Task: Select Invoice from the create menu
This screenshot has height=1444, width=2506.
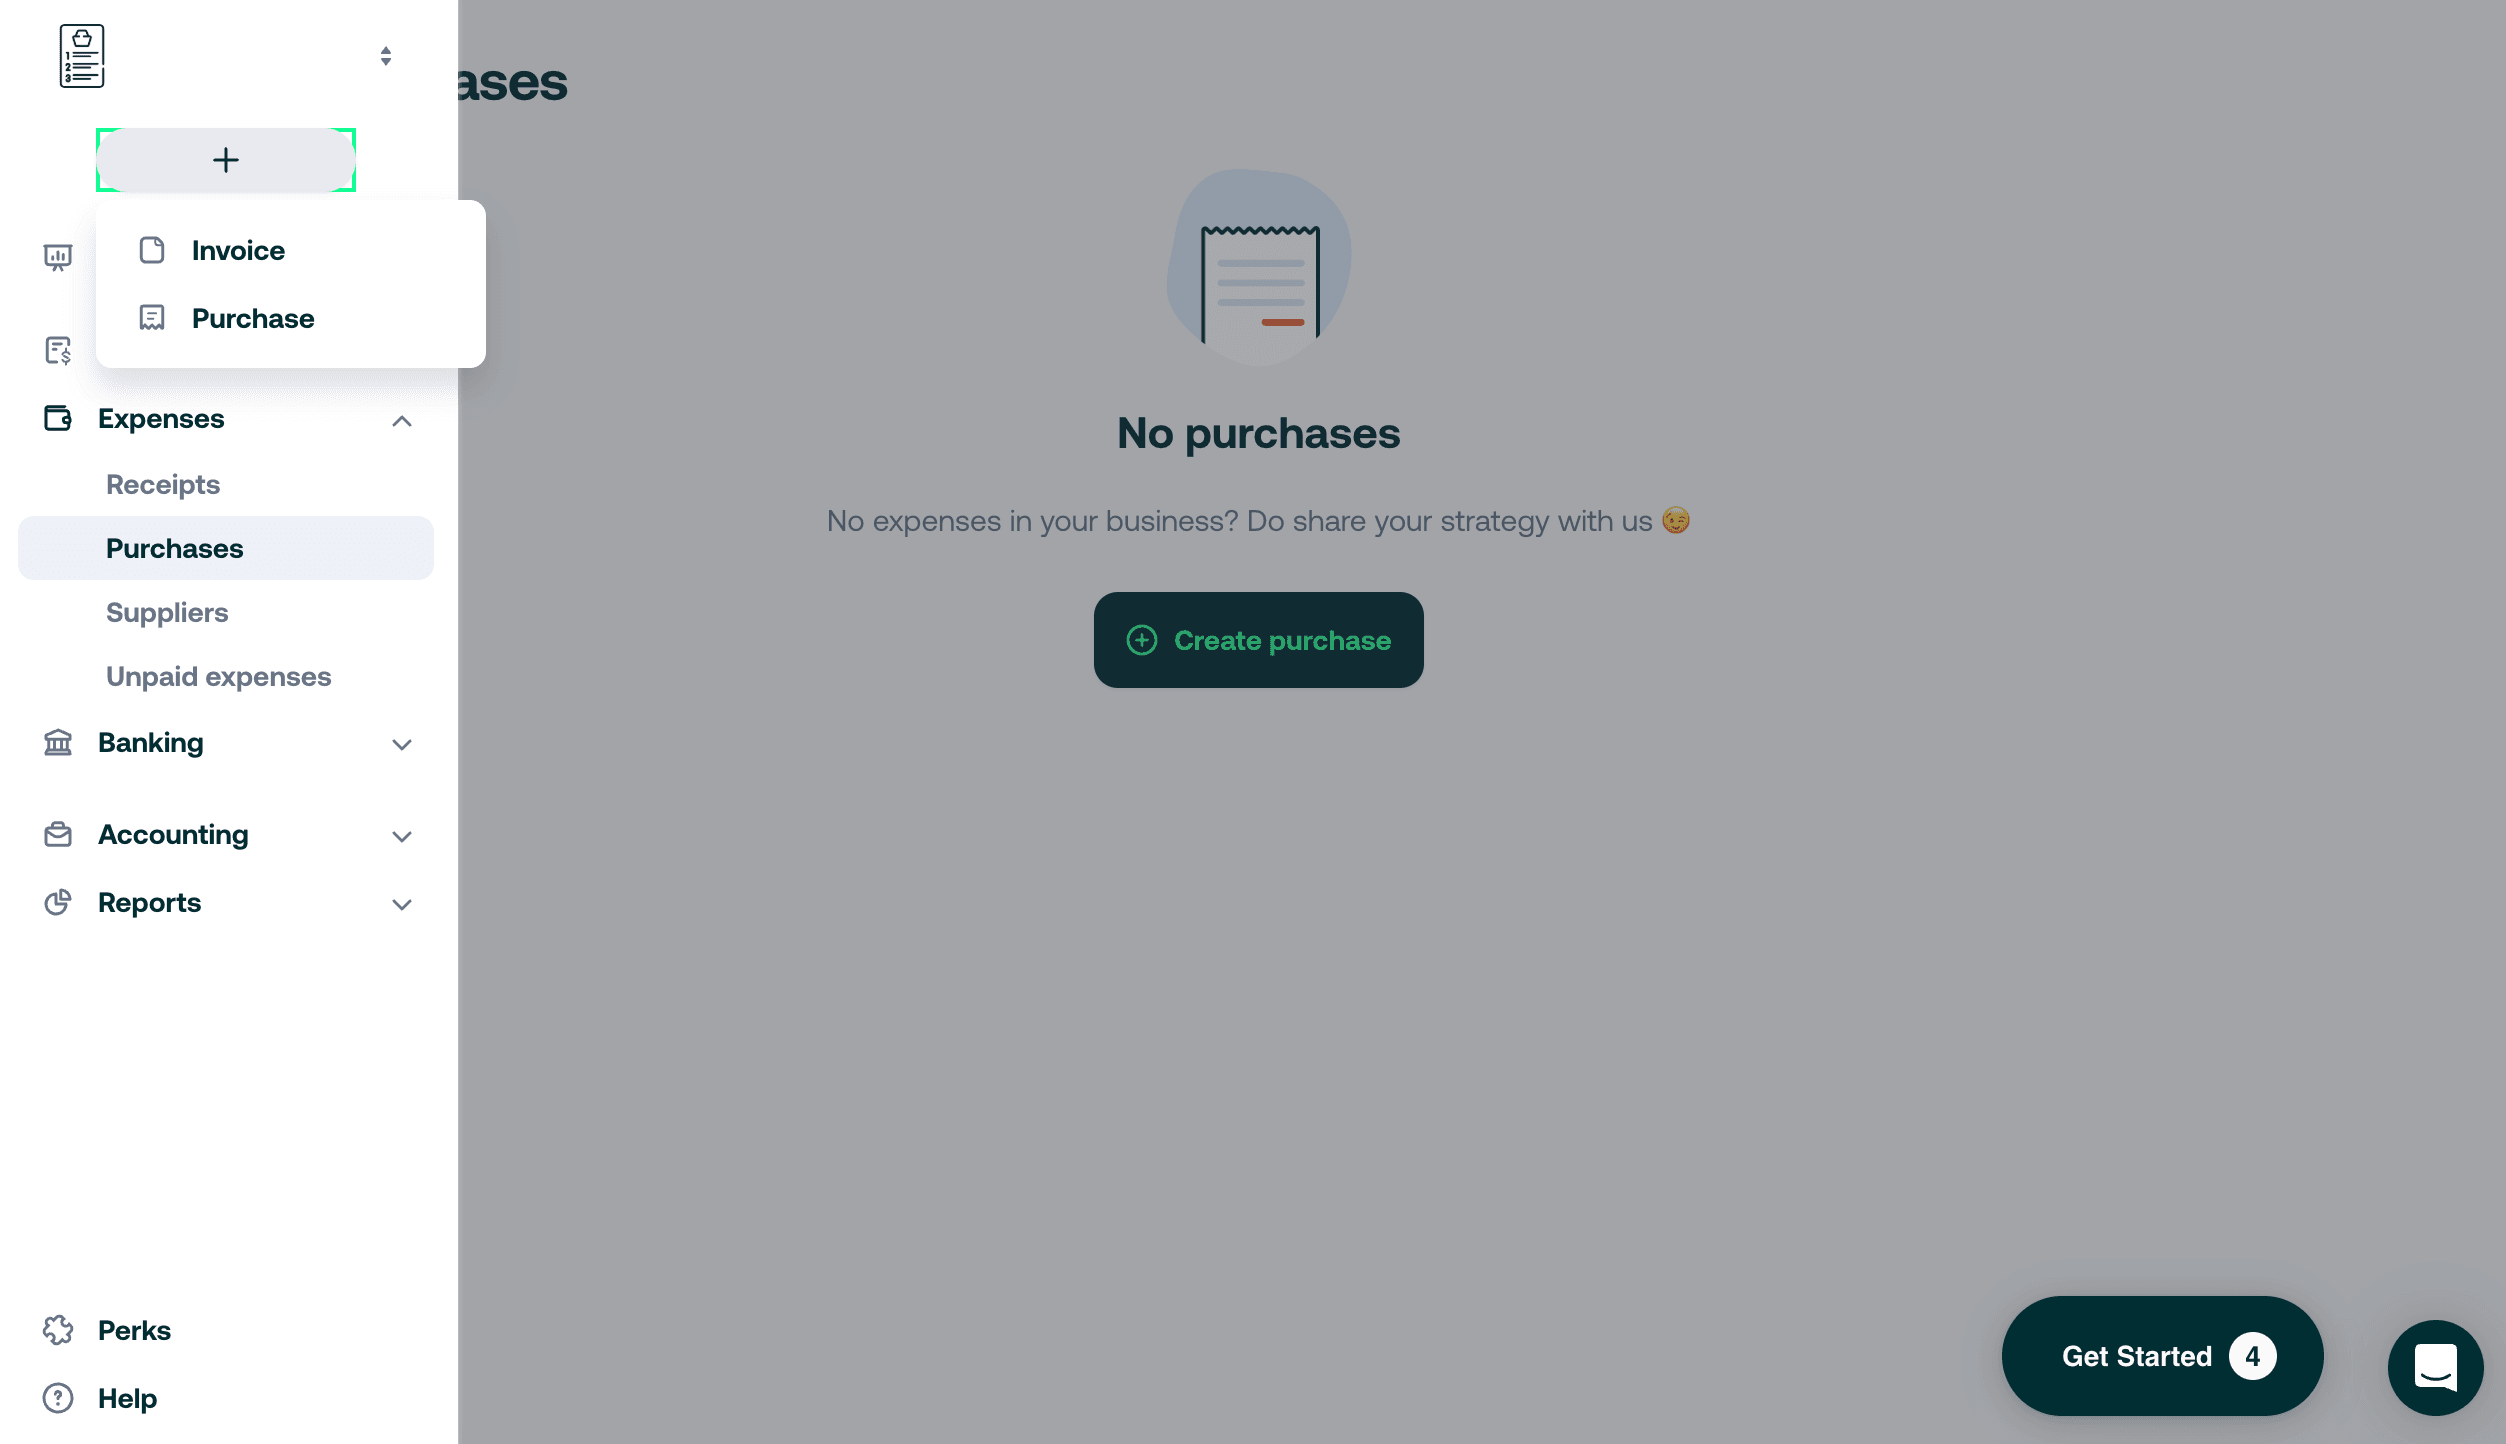Action: tap(238, 250)
